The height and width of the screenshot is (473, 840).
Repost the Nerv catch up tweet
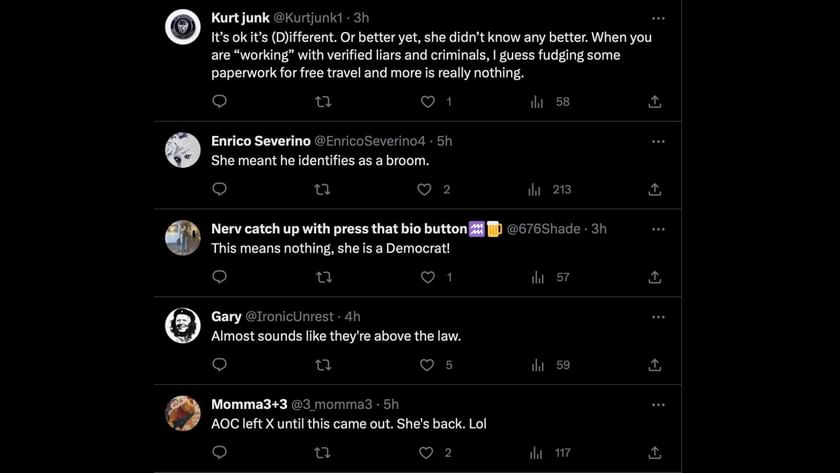[x=323, y=277]
